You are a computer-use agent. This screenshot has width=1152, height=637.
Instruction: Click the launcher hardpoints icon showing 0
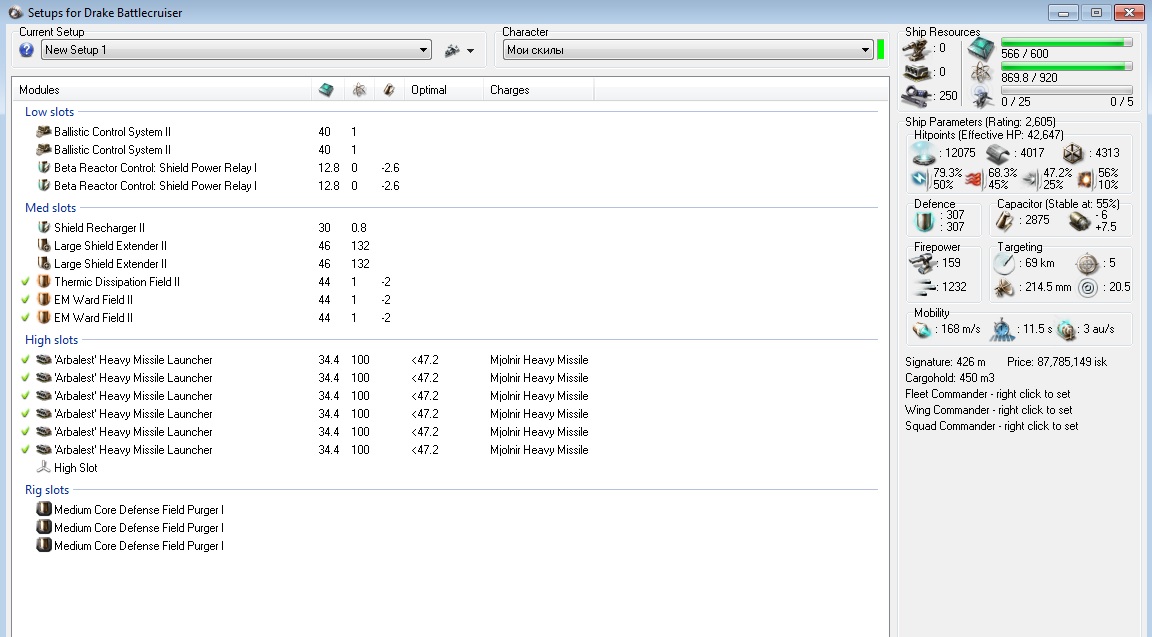point(915,73)
